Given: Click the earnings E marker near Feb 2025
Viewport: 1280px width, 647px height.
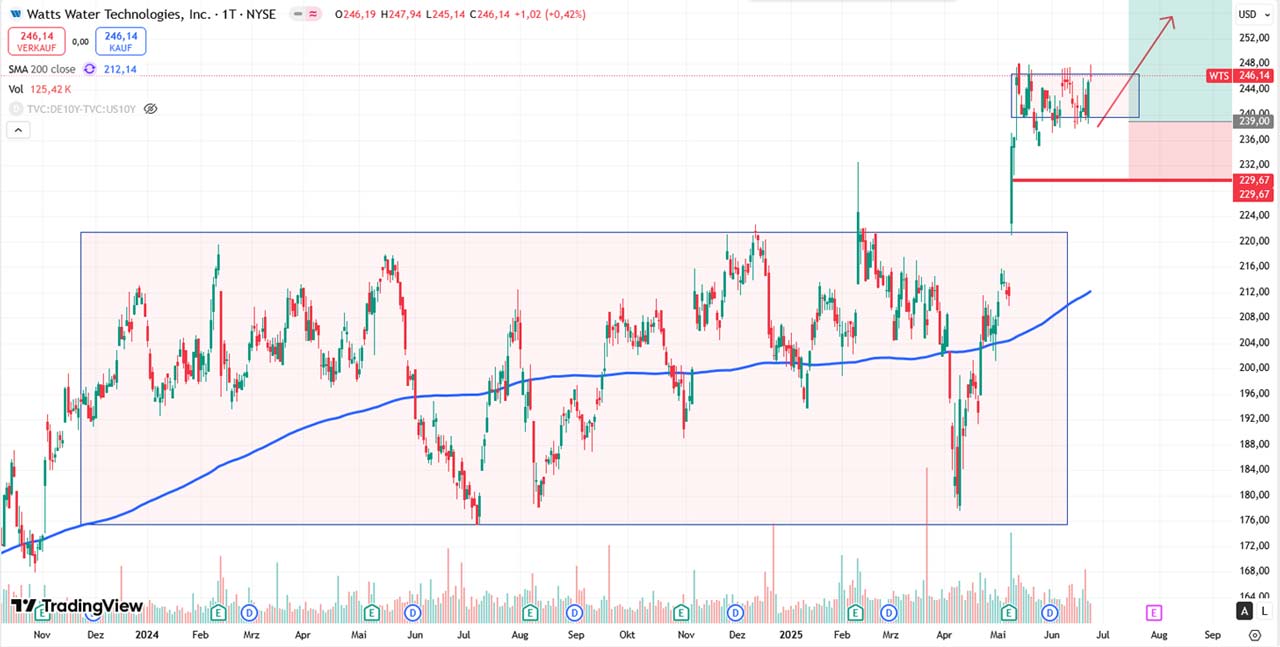Looking at the screenshot, I should click(856, 612).
